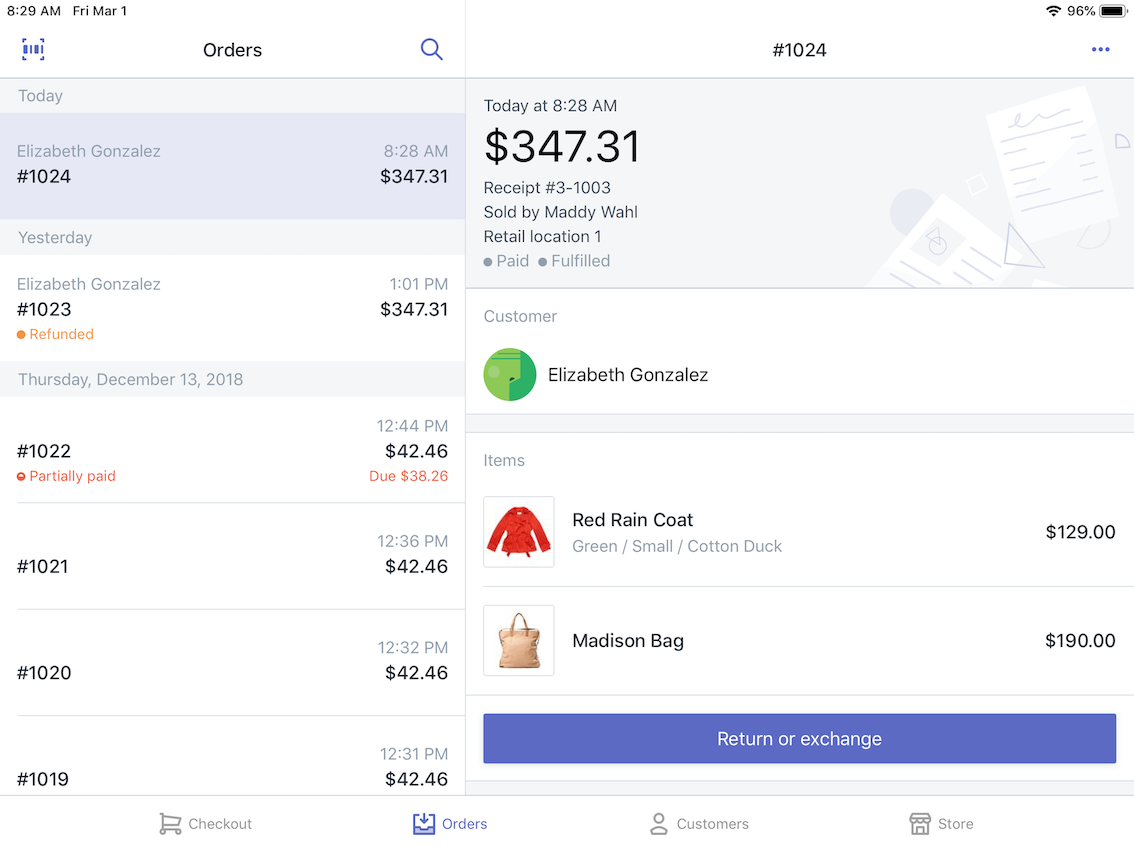
Task: Tap Elizabeth Gonzalez's green avatar
Action: (510, 375)
